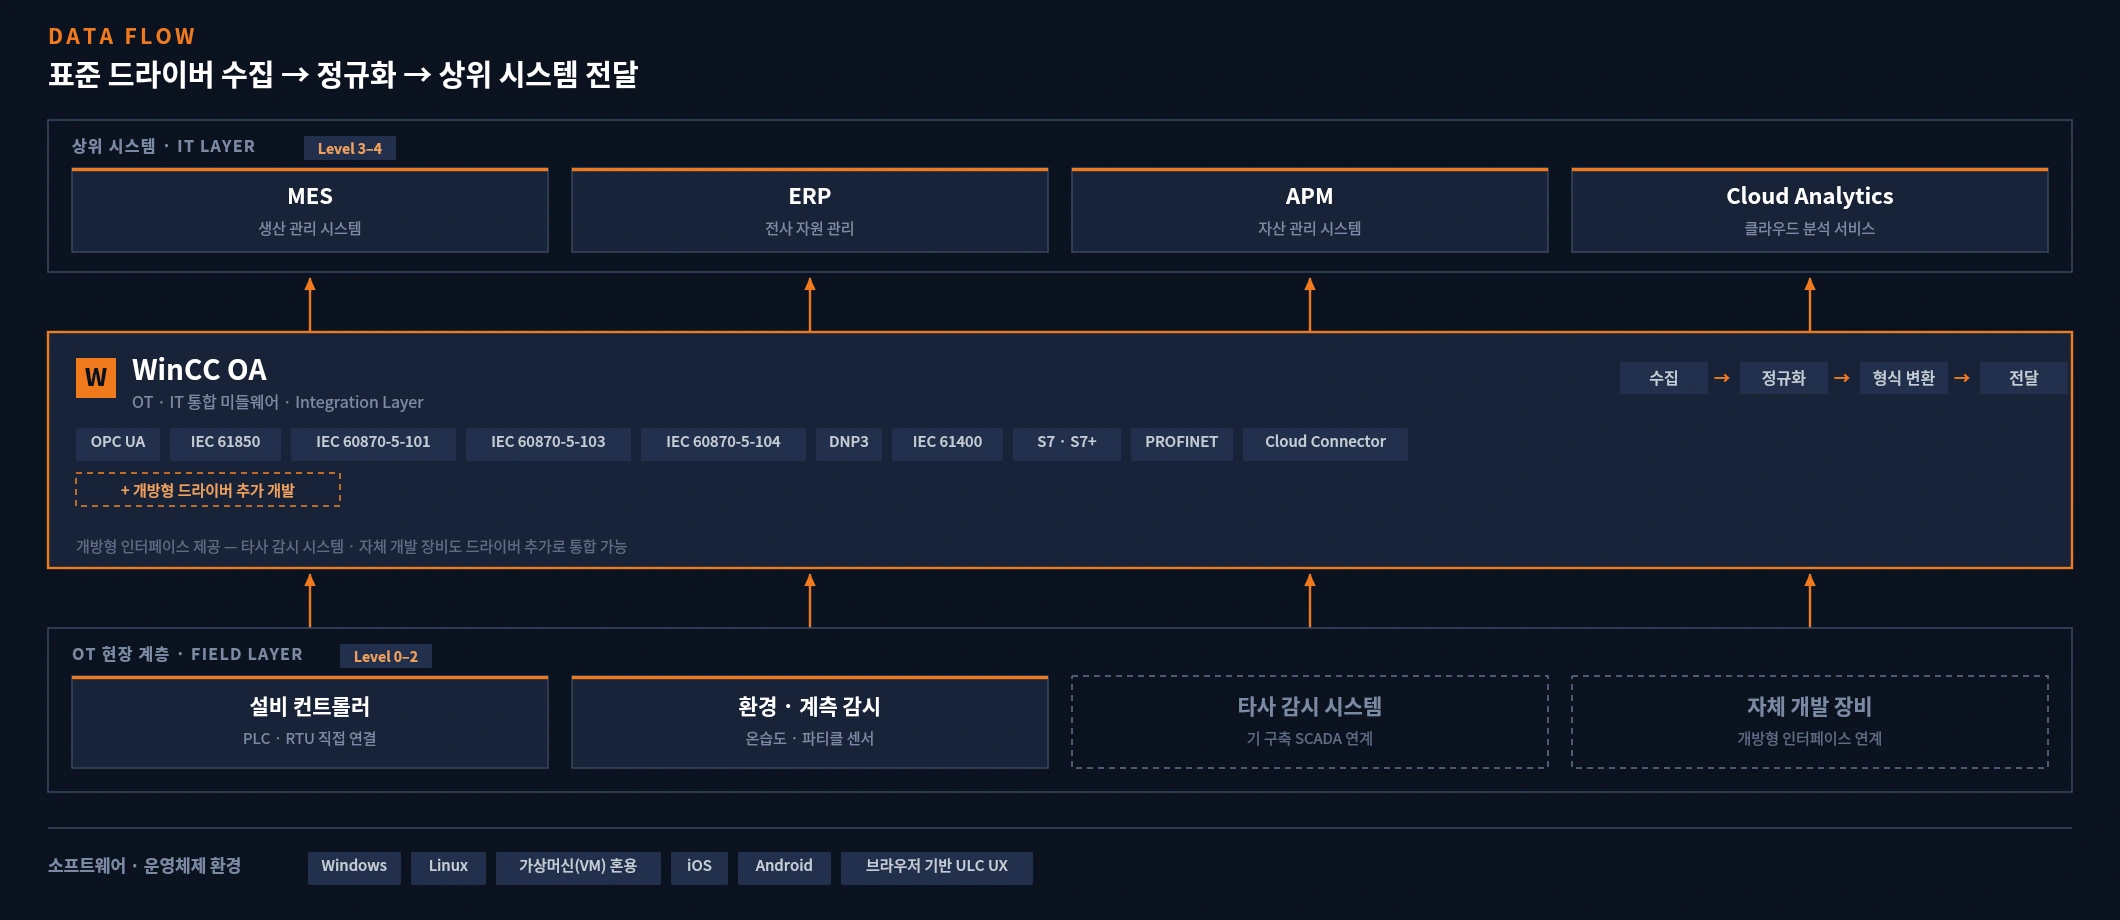
Task: Open the 설비 컨트롤러 card
Action: point(310,722)
